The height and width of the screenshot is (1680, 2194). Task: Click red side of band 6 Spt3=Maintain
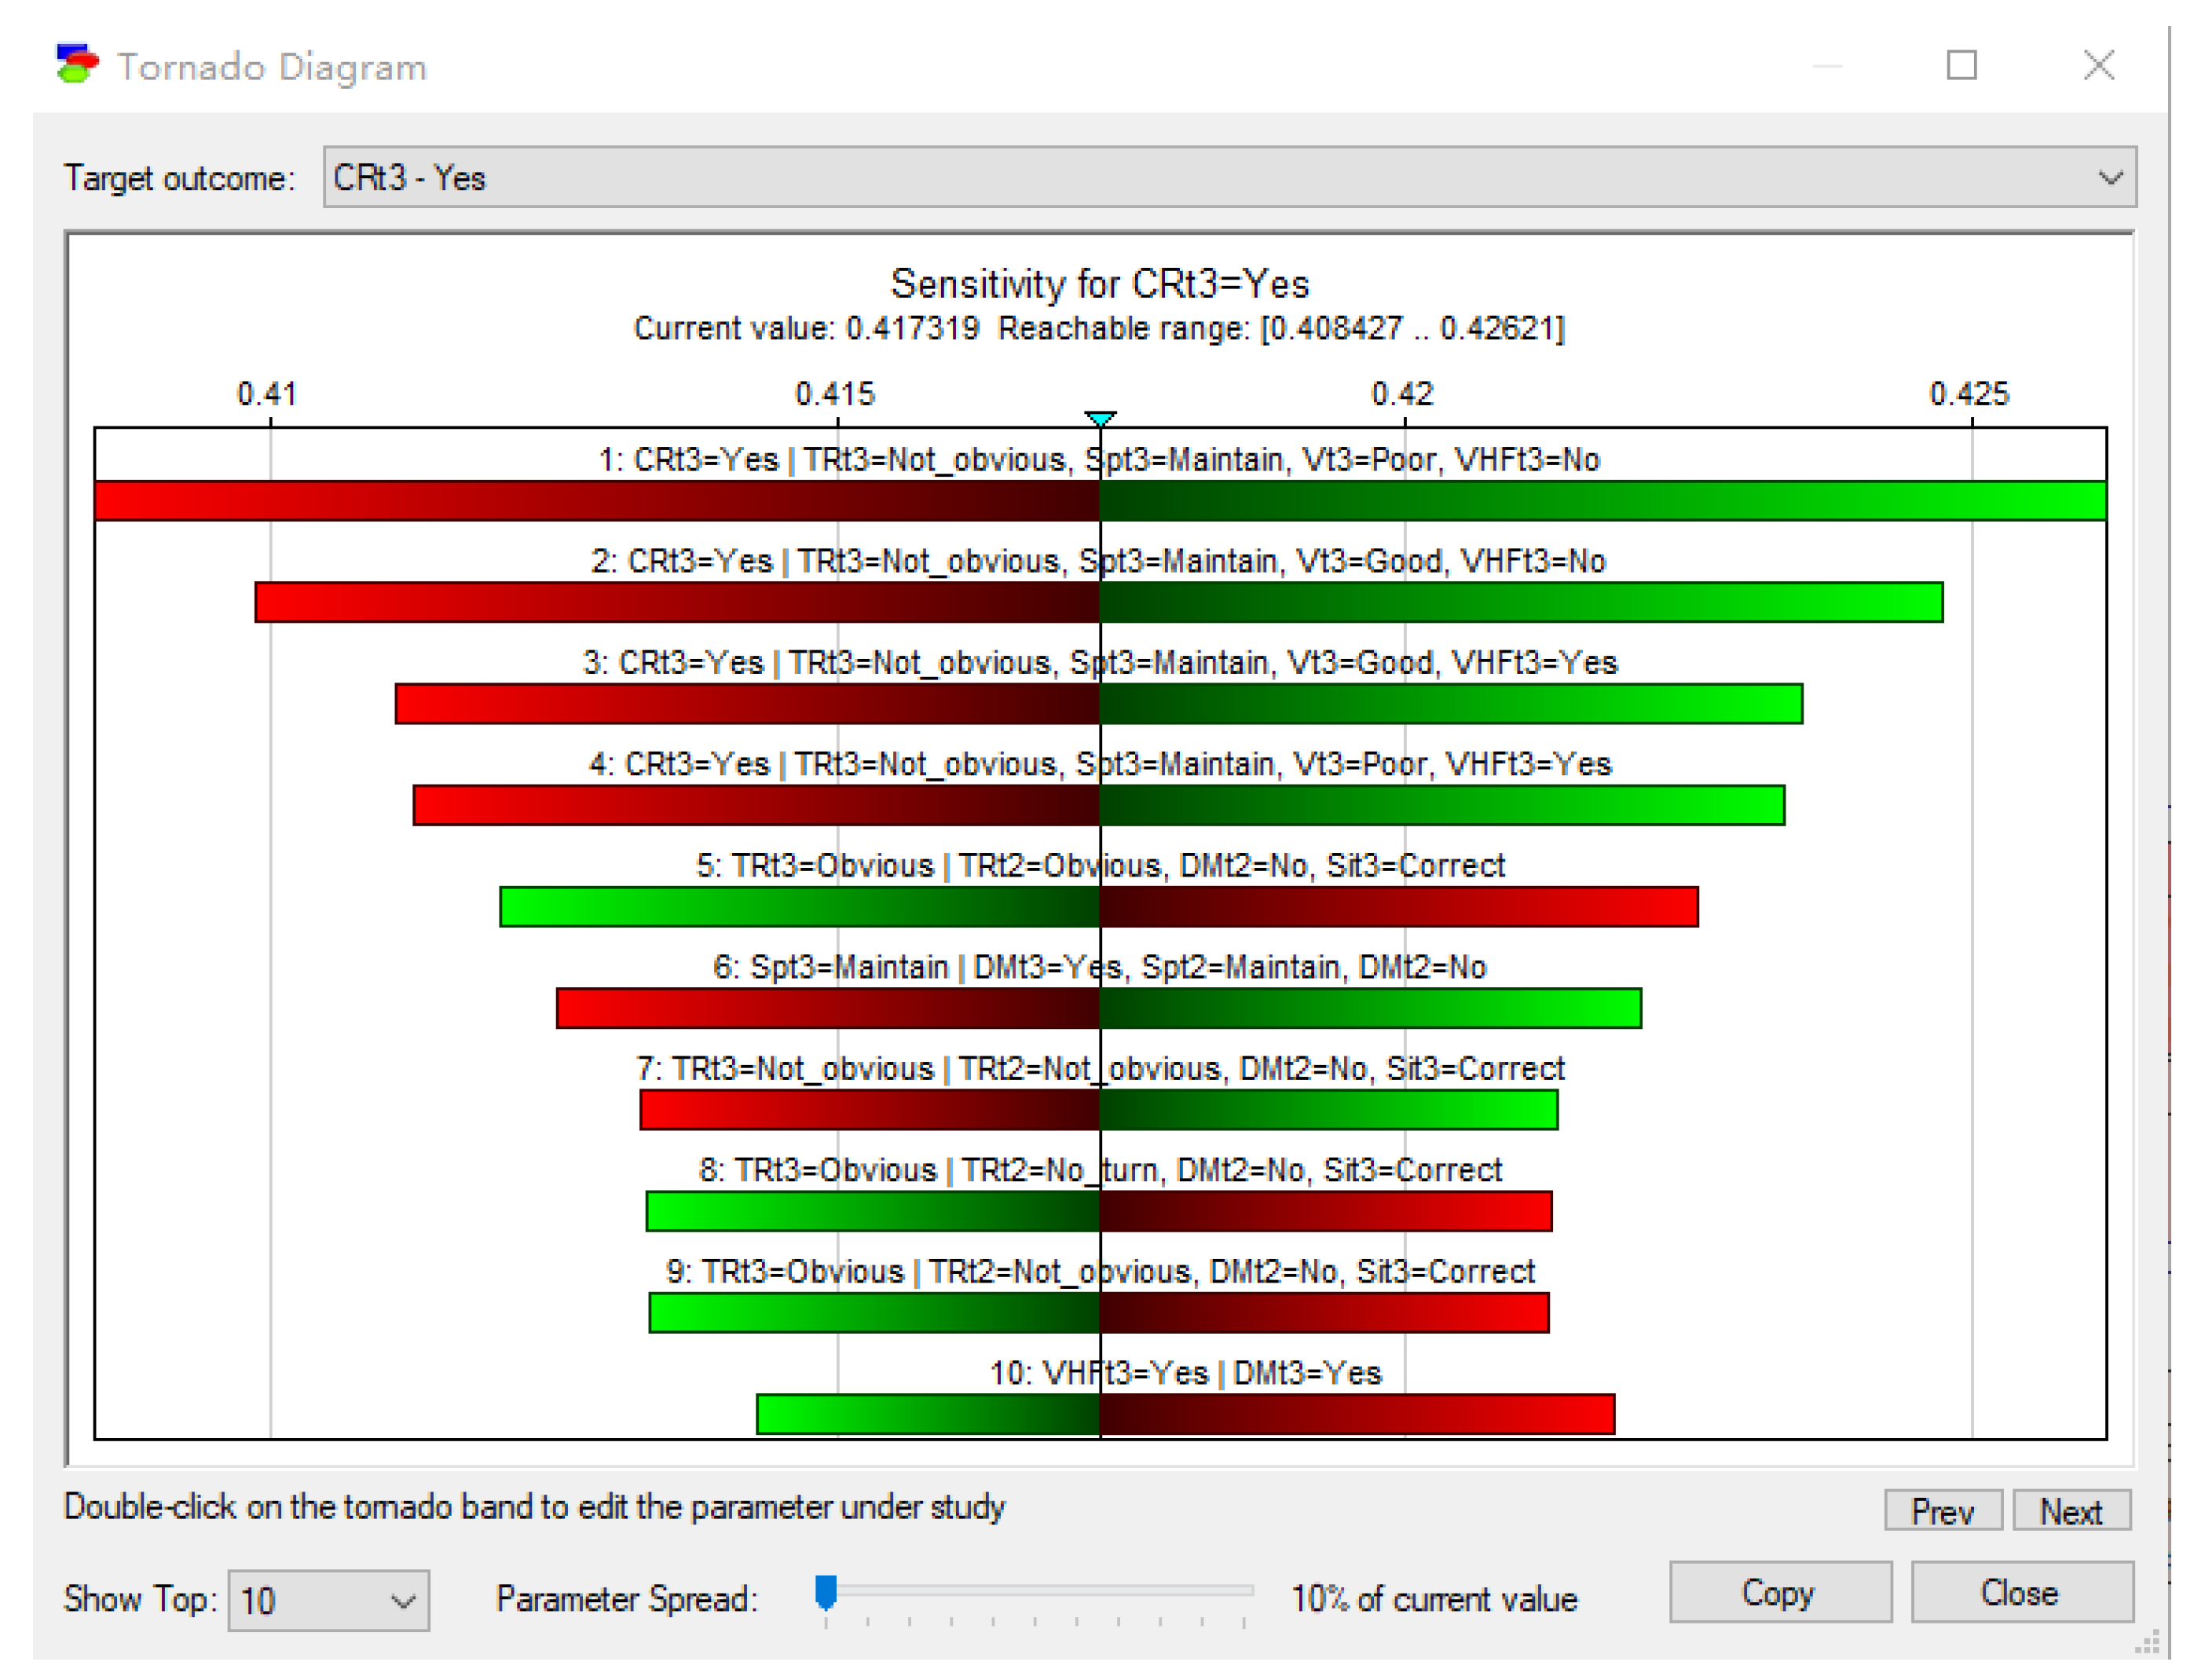(828, 1008)
